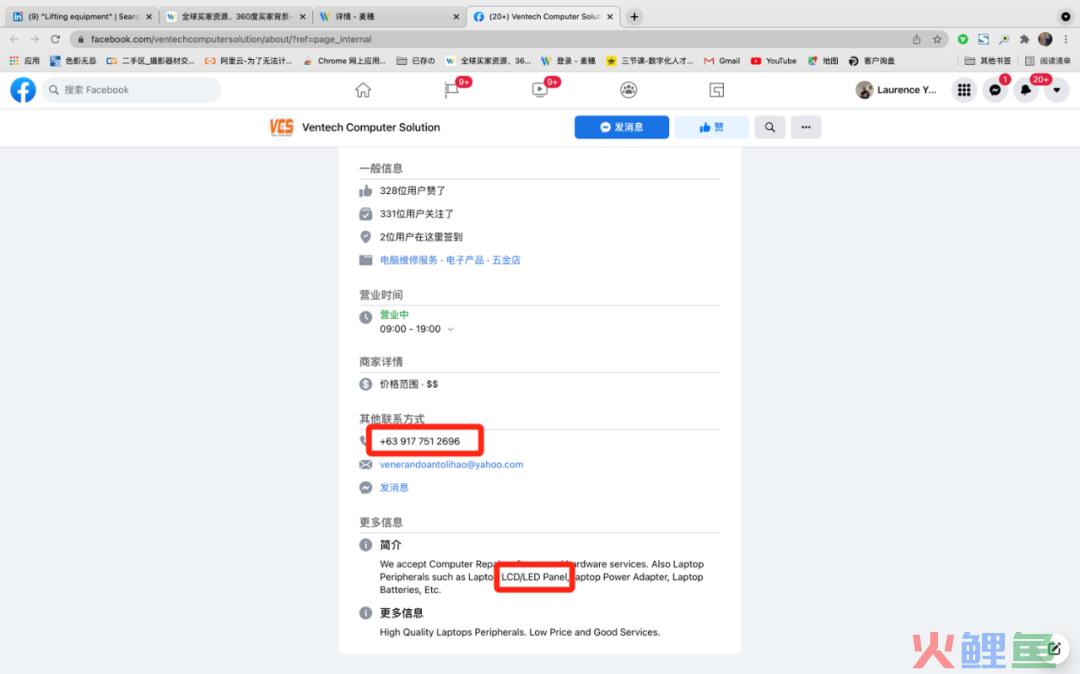Click the Facebook logo

(23, 89)
